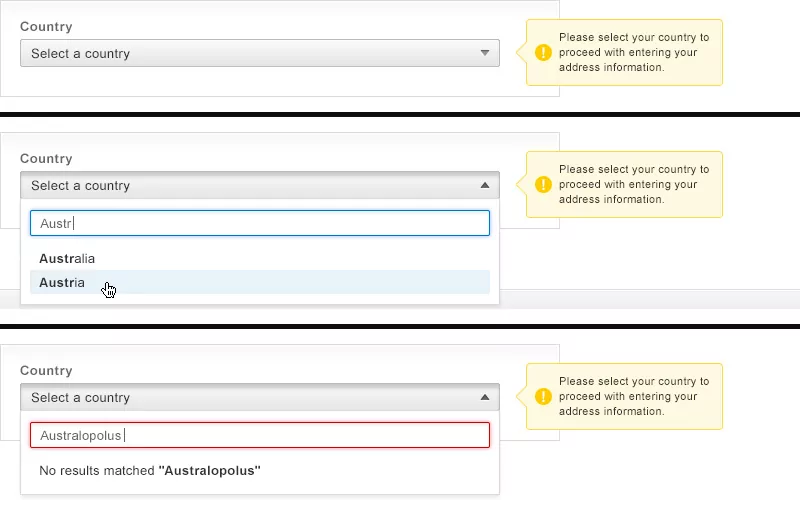Click yellow tooltip beside the no-results dropdown
Screen dimensions: 800x505
(635, 397)
